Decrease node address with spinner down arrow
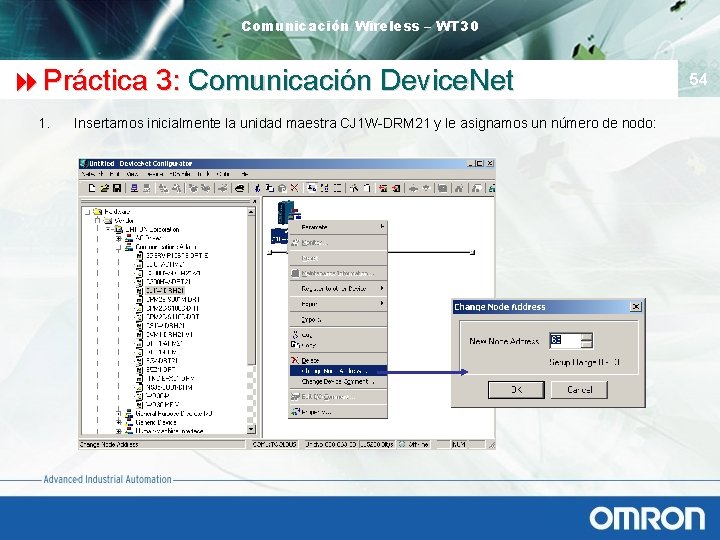 click(x=587, y=344)
